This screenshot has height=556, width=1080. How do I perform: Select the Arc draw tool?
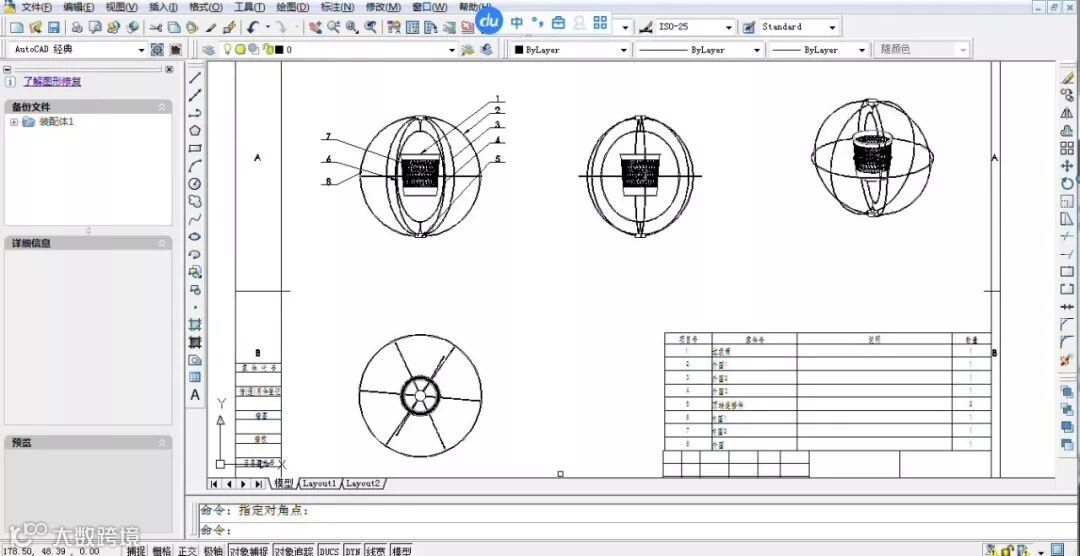click(x=196, y=165)
